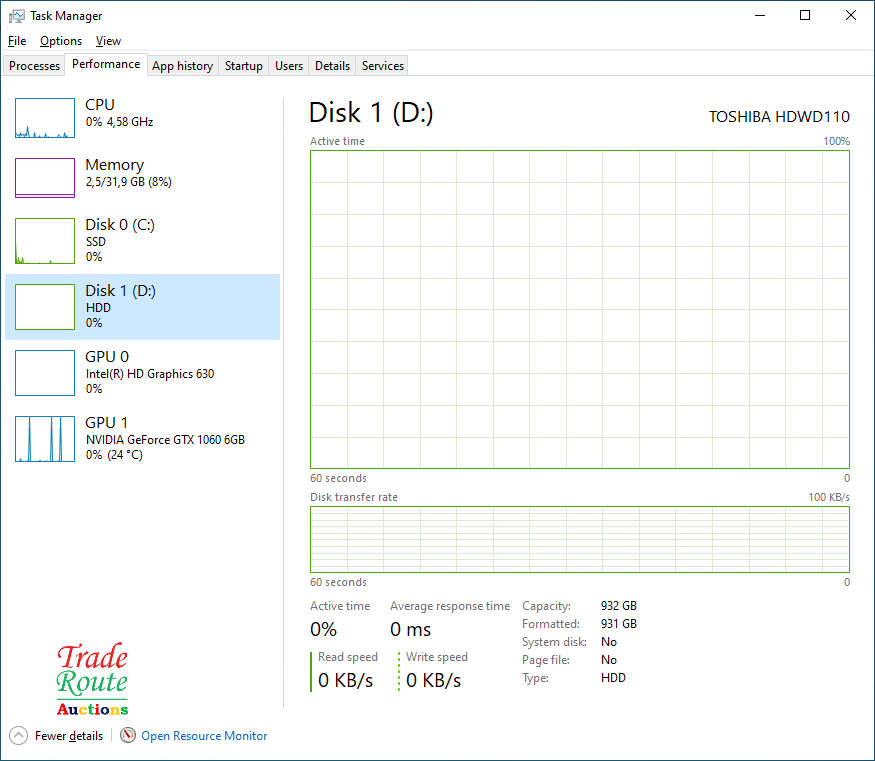This screenshot has height=761, width=875.
Task: Switch to the Users tab
Action: pyautogui.click(x=289, y=66)
